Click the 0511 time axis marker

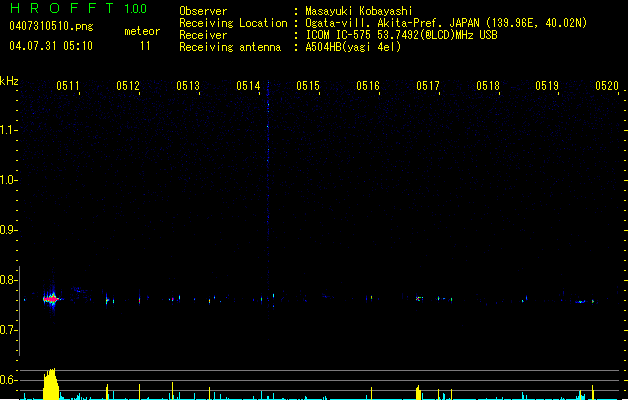coord(68,86)
